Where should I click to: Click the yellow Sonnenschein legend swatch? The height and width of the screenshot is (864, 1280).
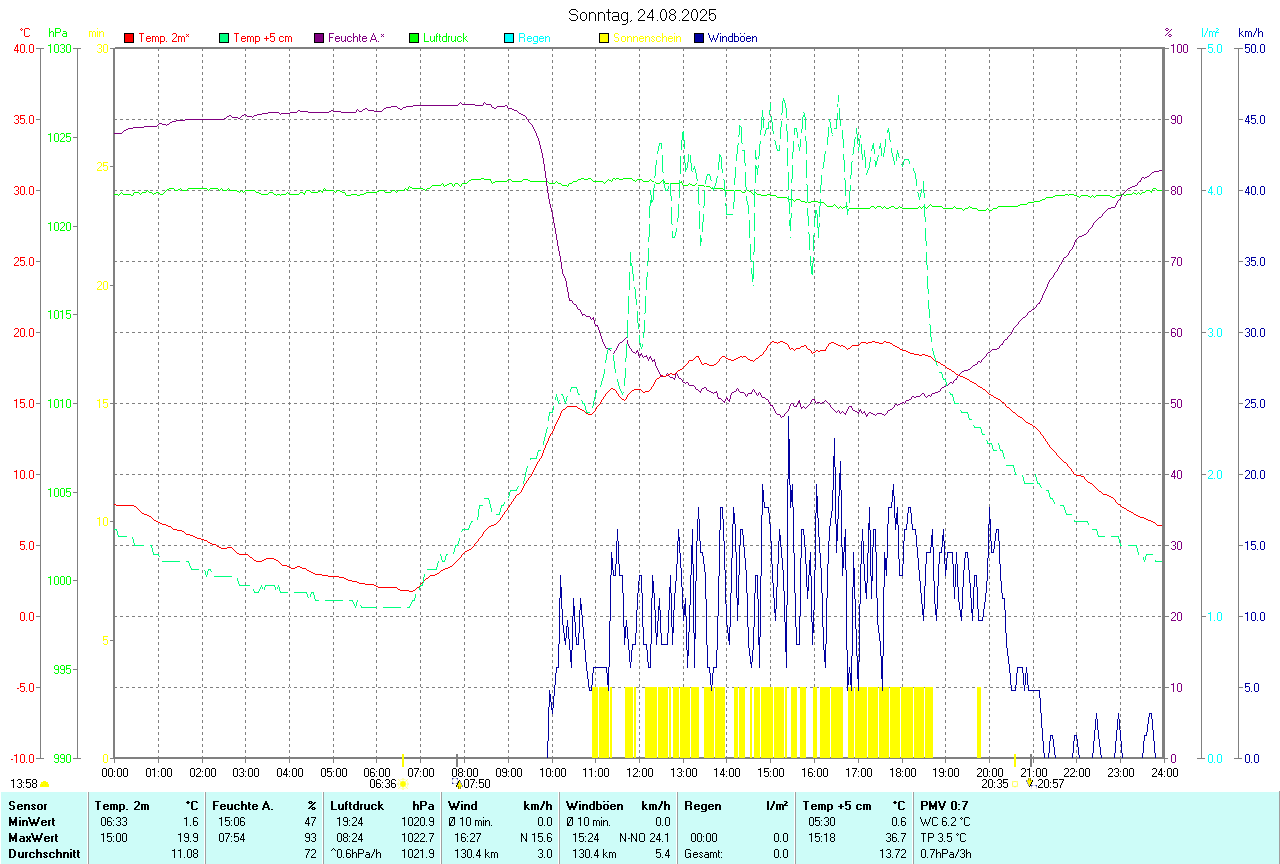(x=604, y=38)
